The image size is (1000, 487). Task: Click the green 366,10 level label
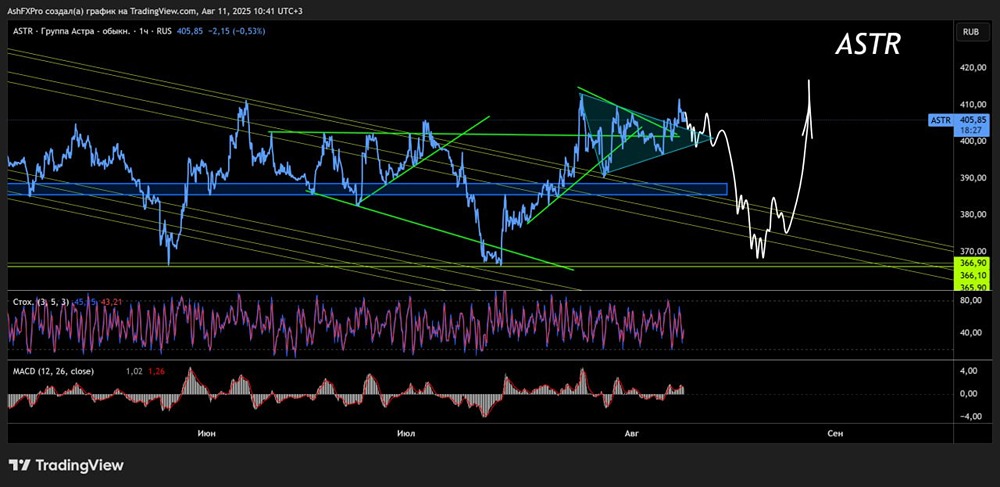click(975, 275)
